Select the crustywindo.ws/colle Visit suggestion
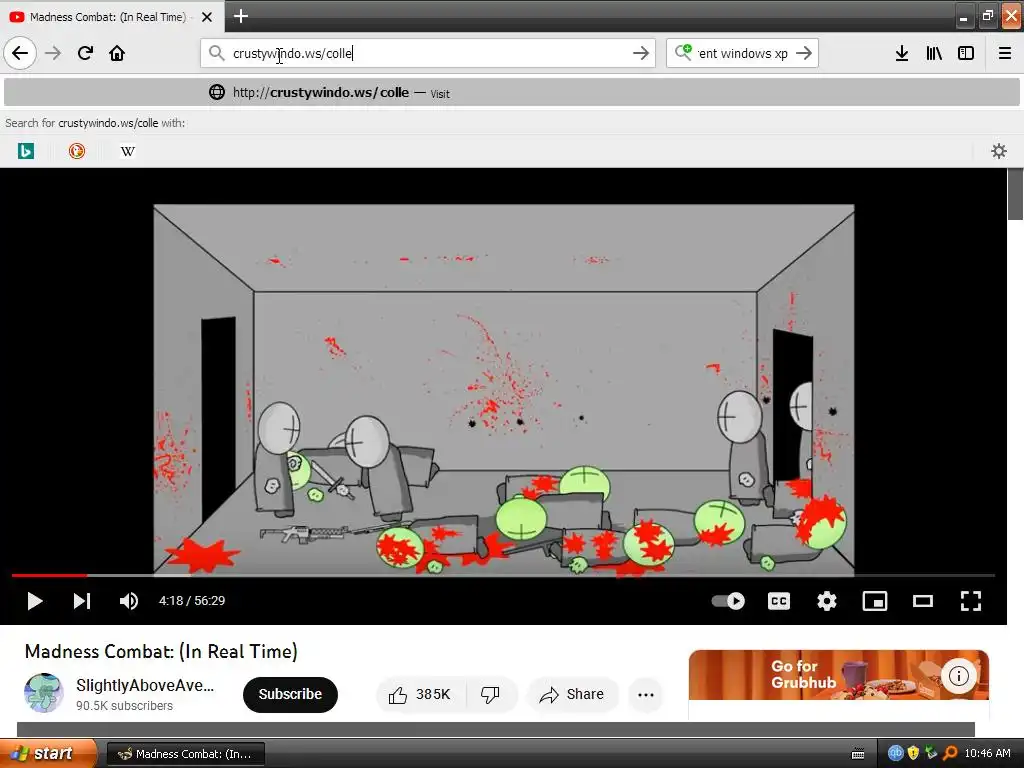The width and height of the screenshot is (1024, 768). (x=512, y=93)
